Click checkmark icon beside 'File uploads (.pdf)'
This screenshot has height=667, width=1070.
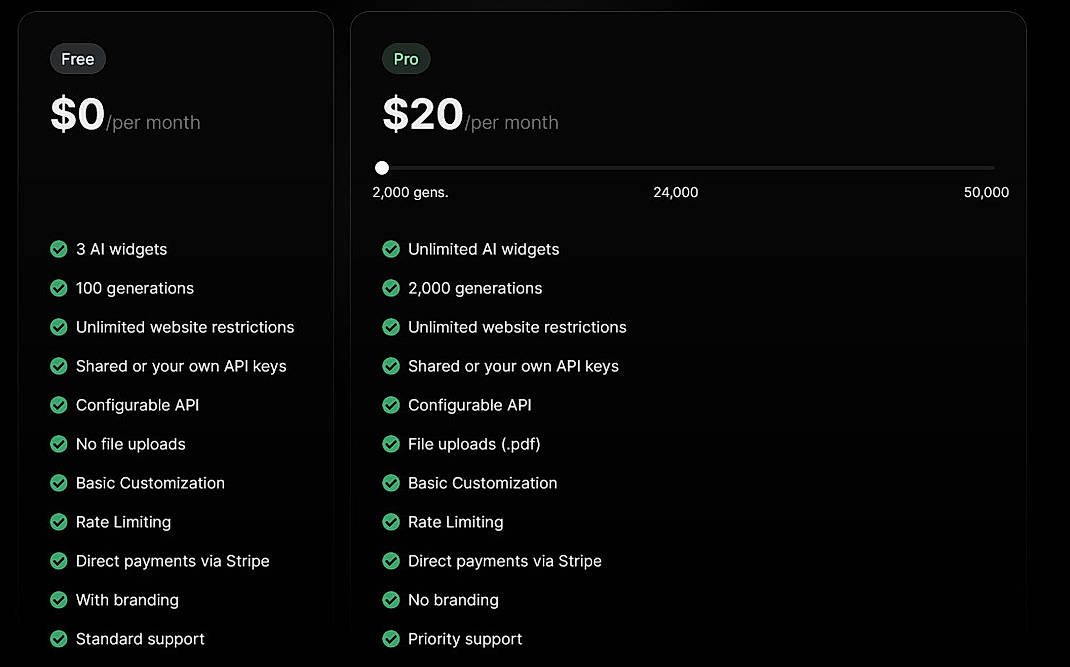point(391,444)
